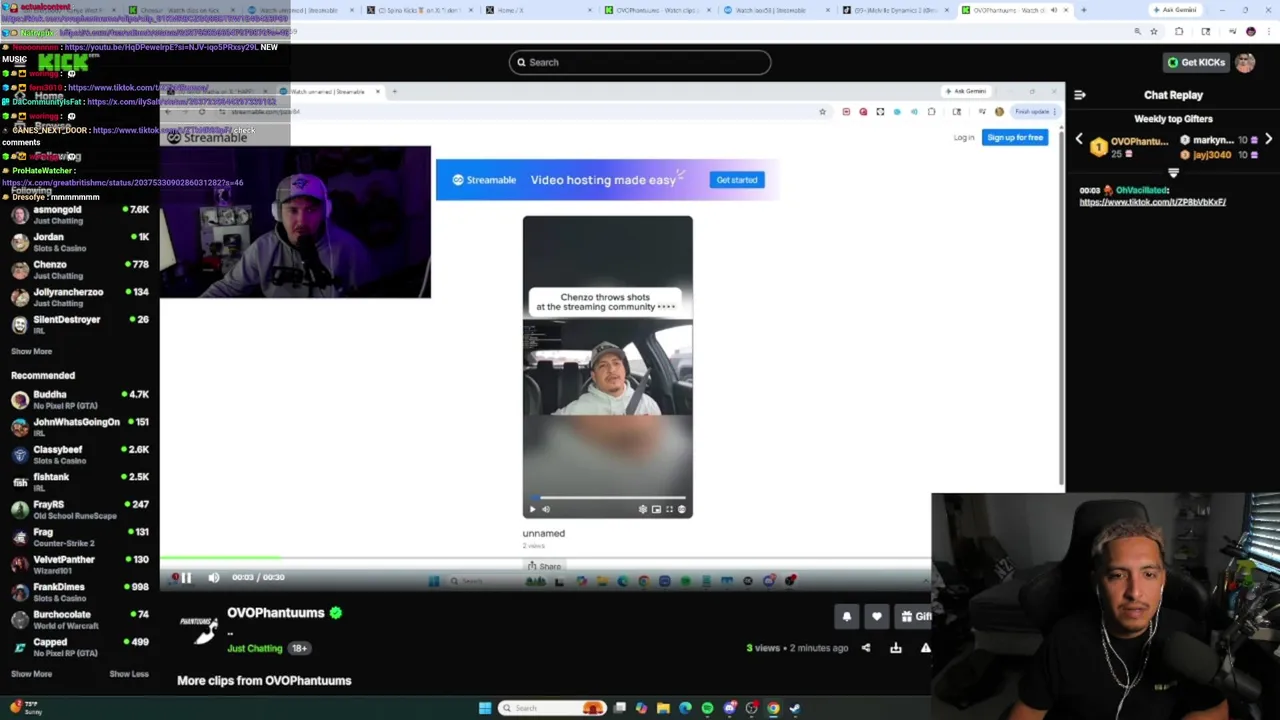Open fishtank IRL channel
The width and height of the screenshot is (1280, 720).
(80, 482)
